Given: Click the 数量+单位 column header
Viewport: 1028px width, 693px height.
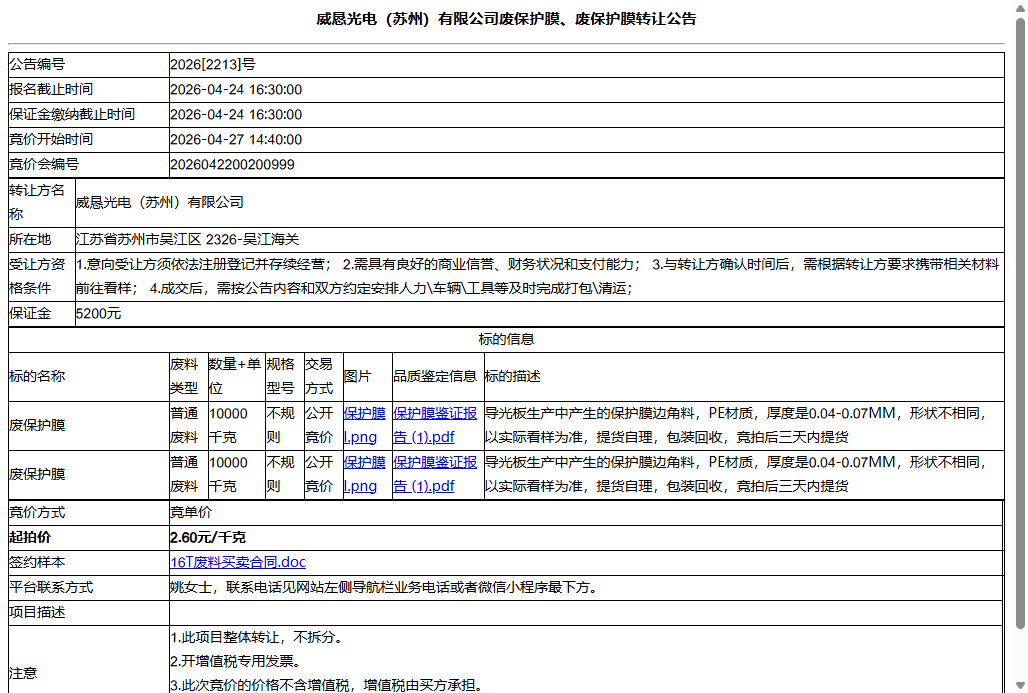Looking at the screenshot, I should [236, 376].
